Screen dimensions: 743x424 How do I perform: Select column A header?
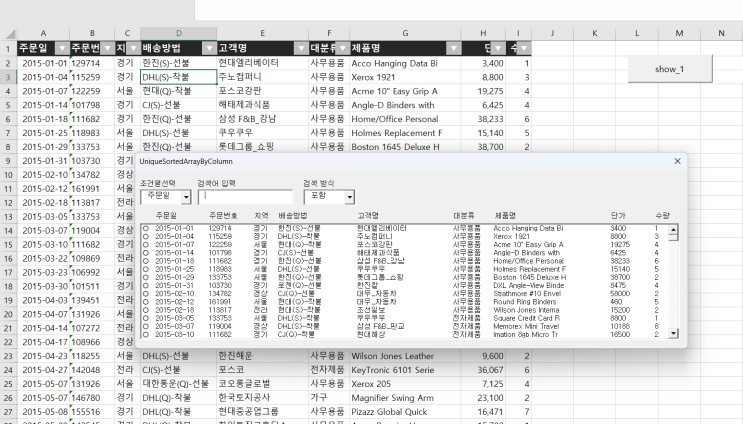(x=43, y=33)
